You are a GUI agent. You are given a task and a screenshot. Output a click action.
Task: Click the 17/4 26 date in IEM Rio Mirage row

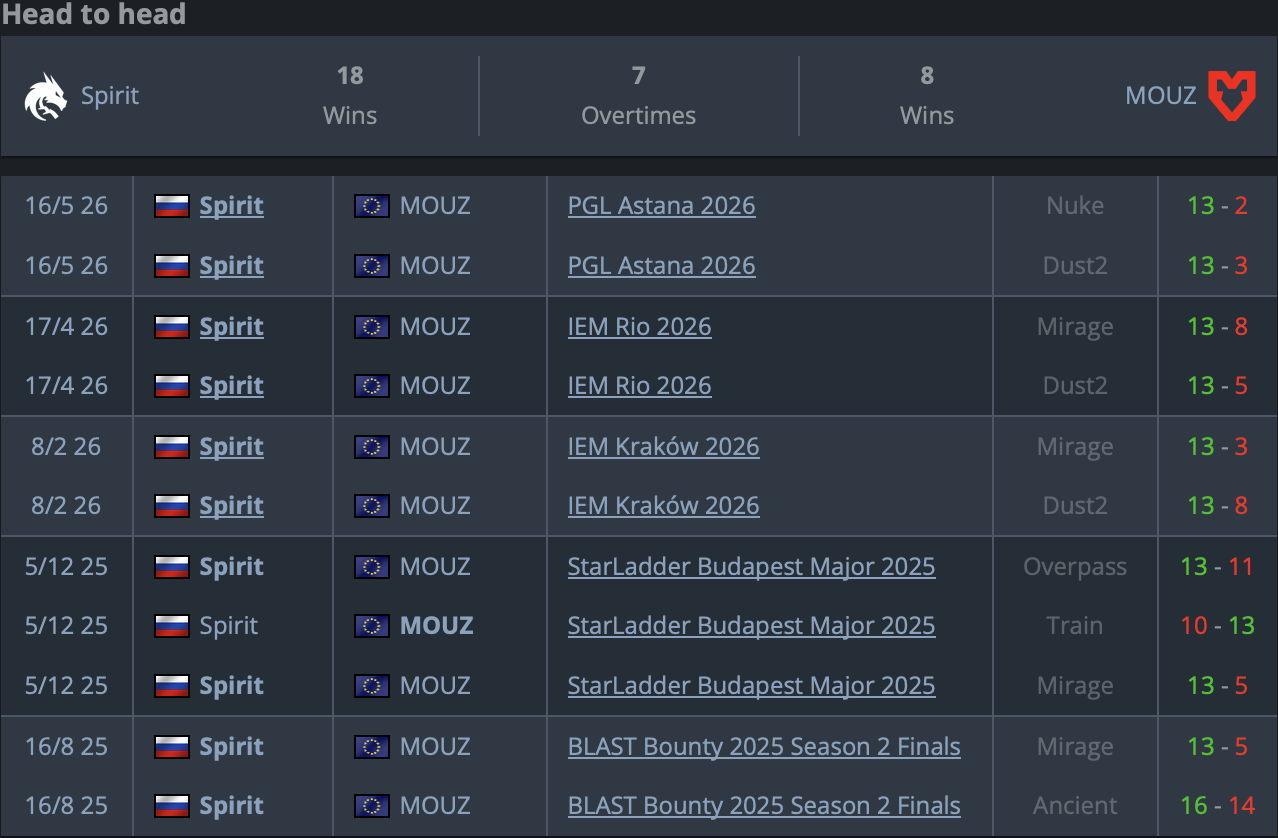[67, 327]
